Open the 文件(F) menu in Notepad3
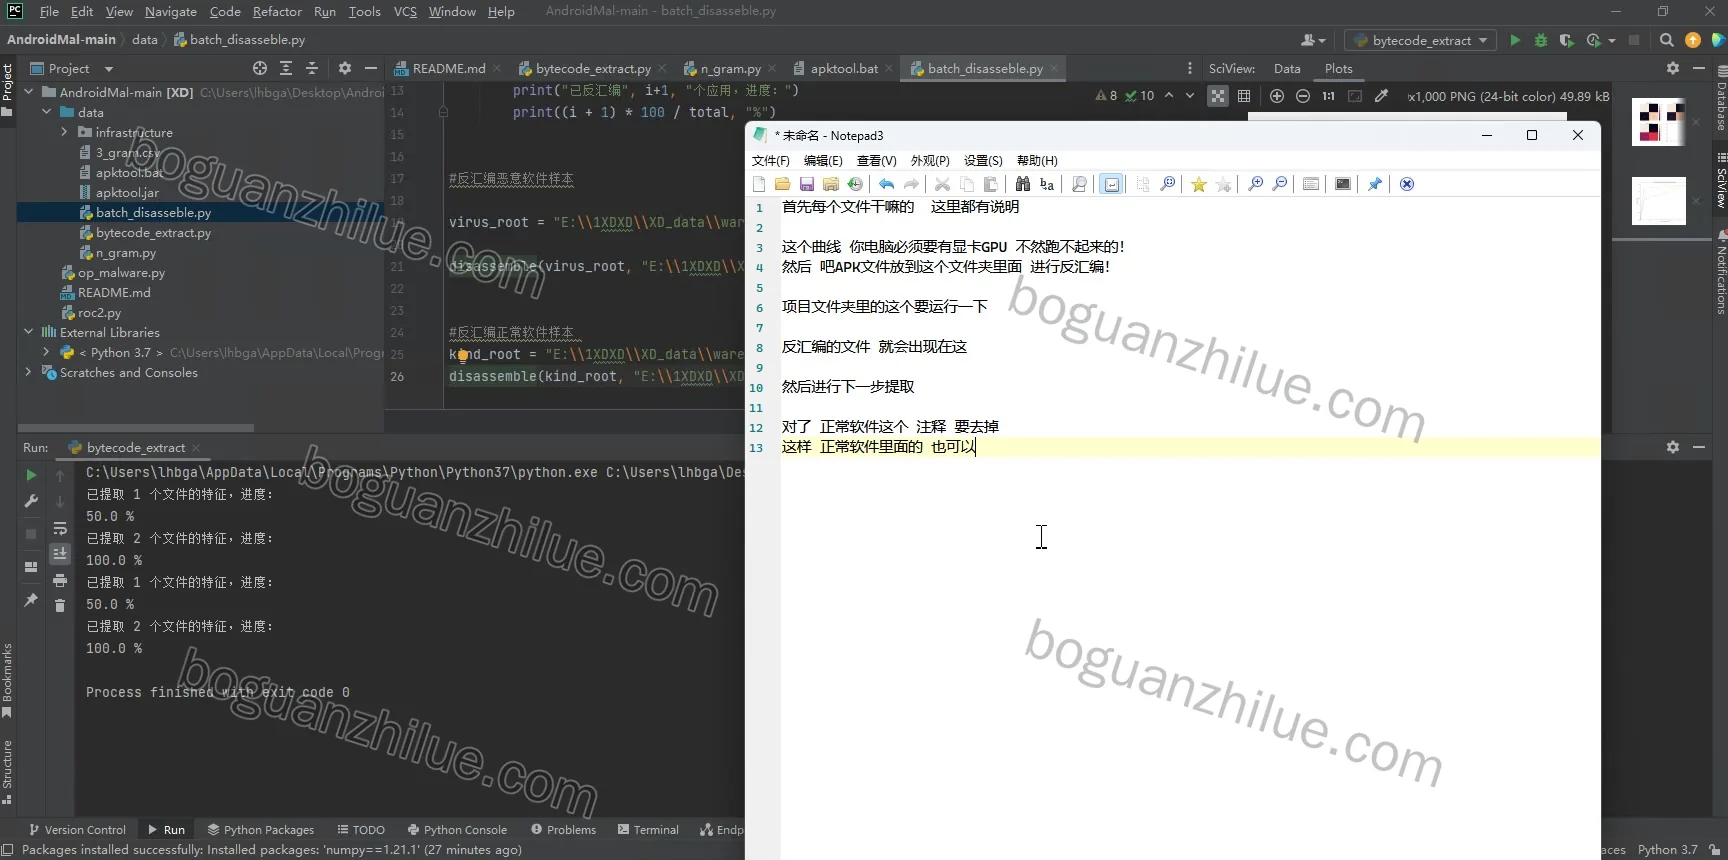The image size is (1728, 860). pos(770,161)
